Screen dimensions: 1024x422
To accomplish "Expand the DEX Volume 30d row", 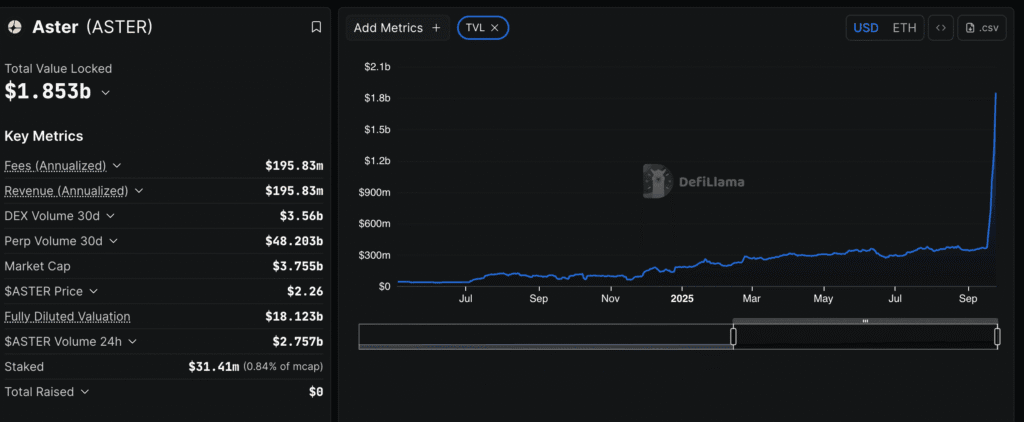I will (110, 216).
